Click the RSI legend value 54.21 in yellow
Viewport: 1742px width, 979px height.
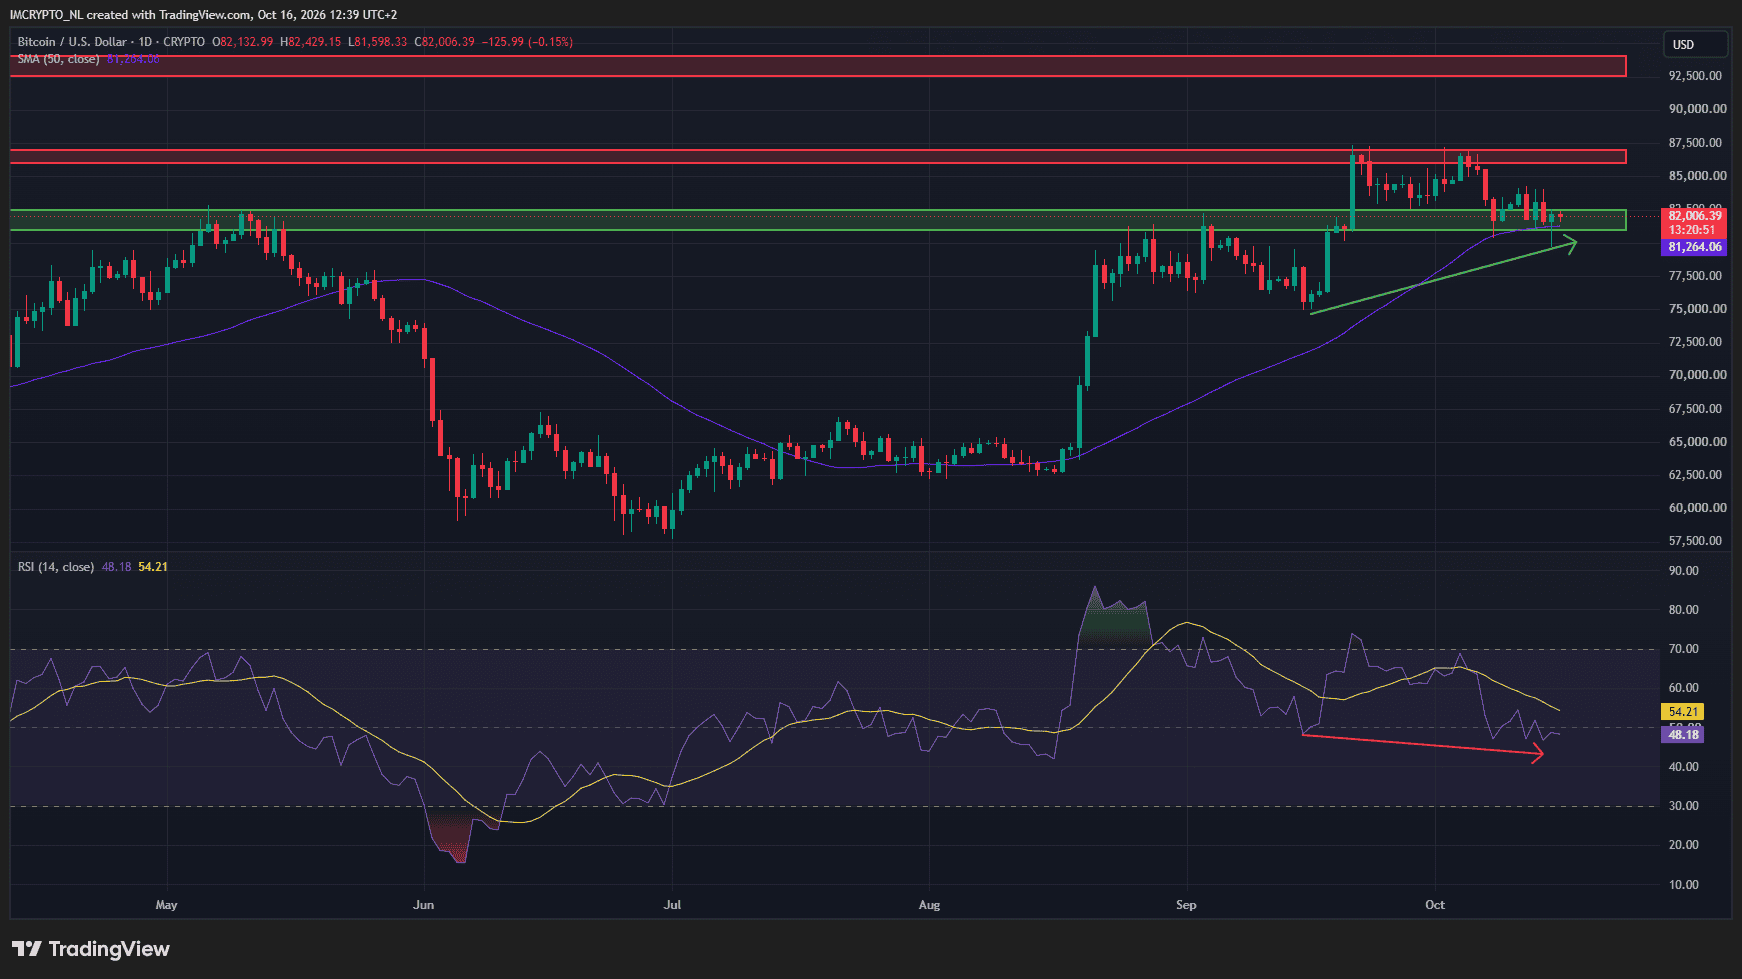153,567
